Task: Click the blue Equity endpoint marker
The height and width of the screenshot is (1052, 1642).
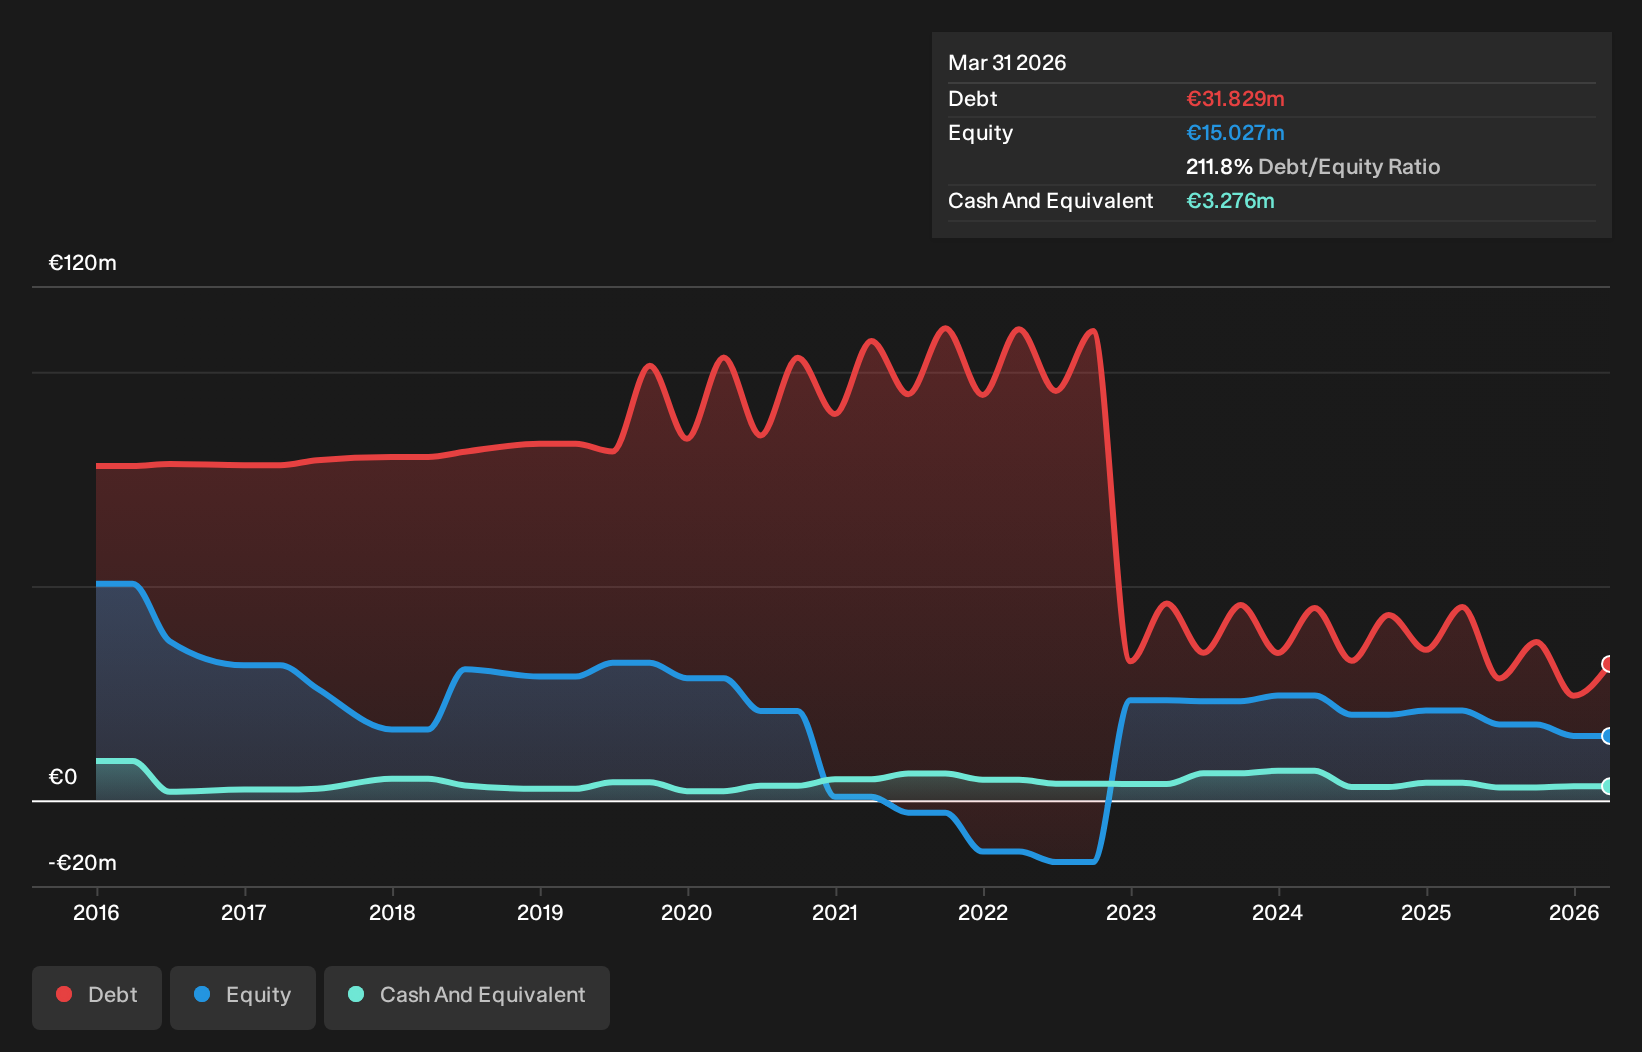Action: 1607,736
